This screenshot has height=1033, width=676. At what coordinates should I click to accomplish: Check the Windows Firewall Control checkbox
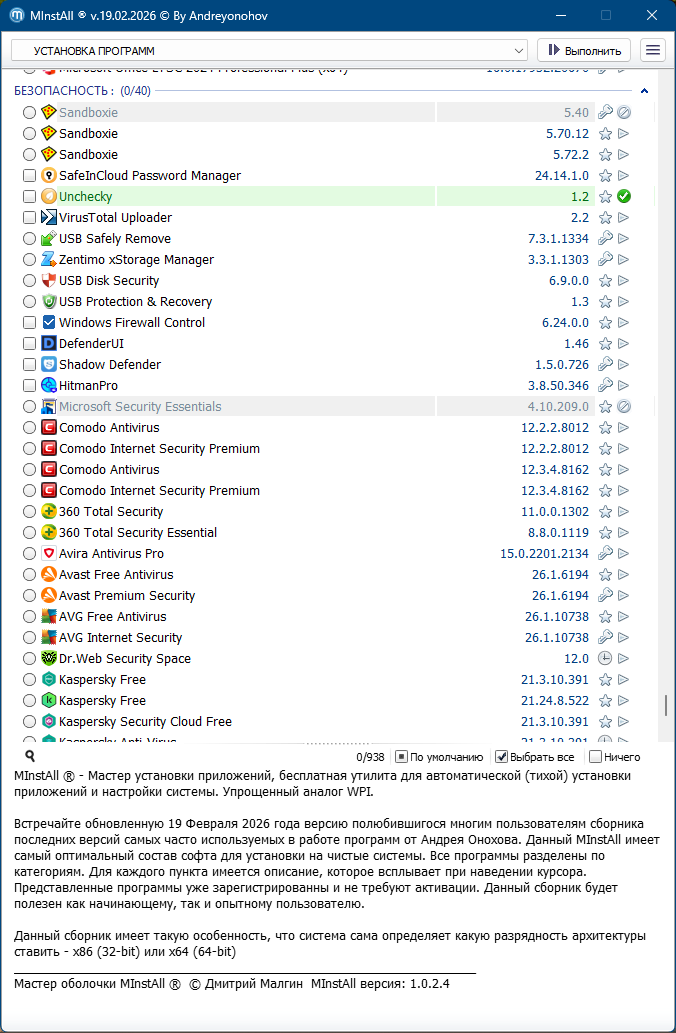click(29, 323)
